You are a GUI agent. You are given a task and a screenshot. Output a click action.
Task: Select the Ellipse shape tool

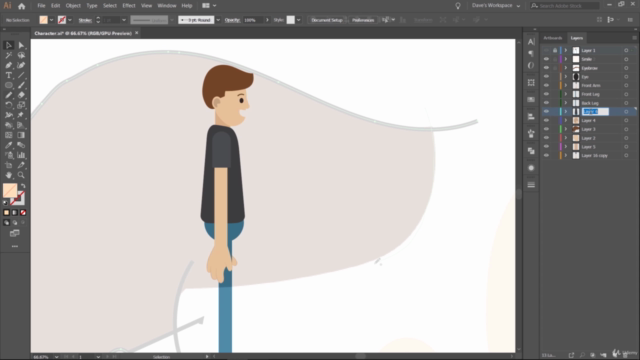(9, 85)
